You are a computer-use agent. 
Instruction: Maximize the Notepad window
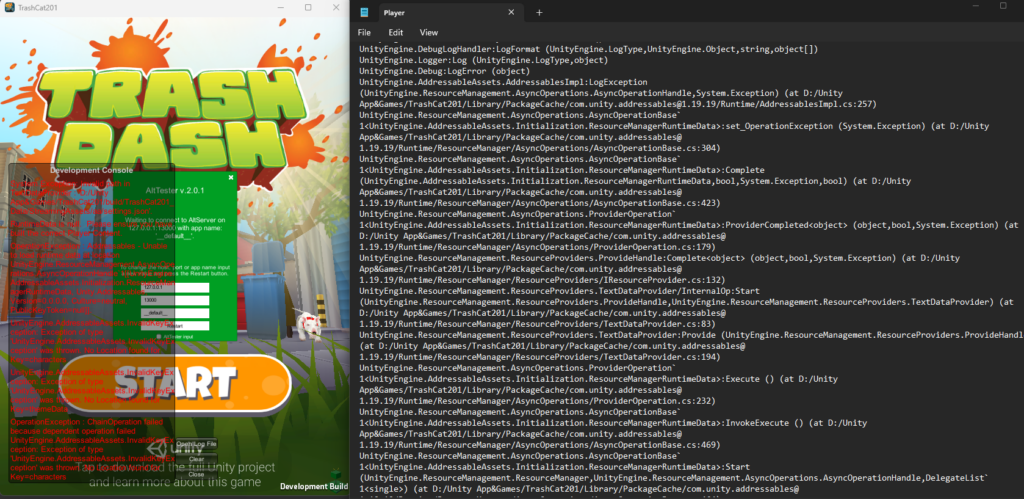point(1003,6)
